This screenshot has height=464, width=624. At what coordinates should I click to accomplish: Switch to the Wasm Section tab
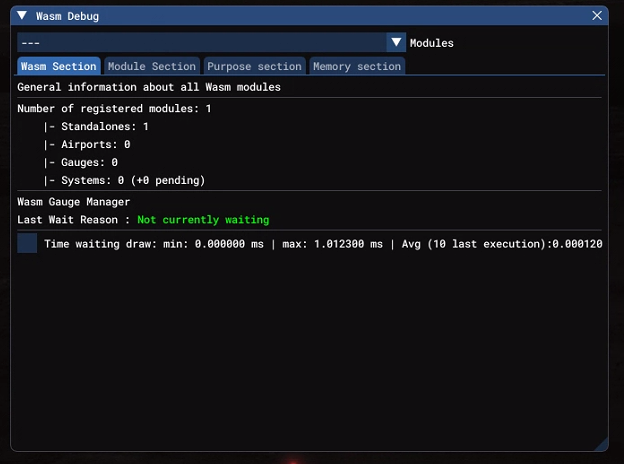click(59, 66)
